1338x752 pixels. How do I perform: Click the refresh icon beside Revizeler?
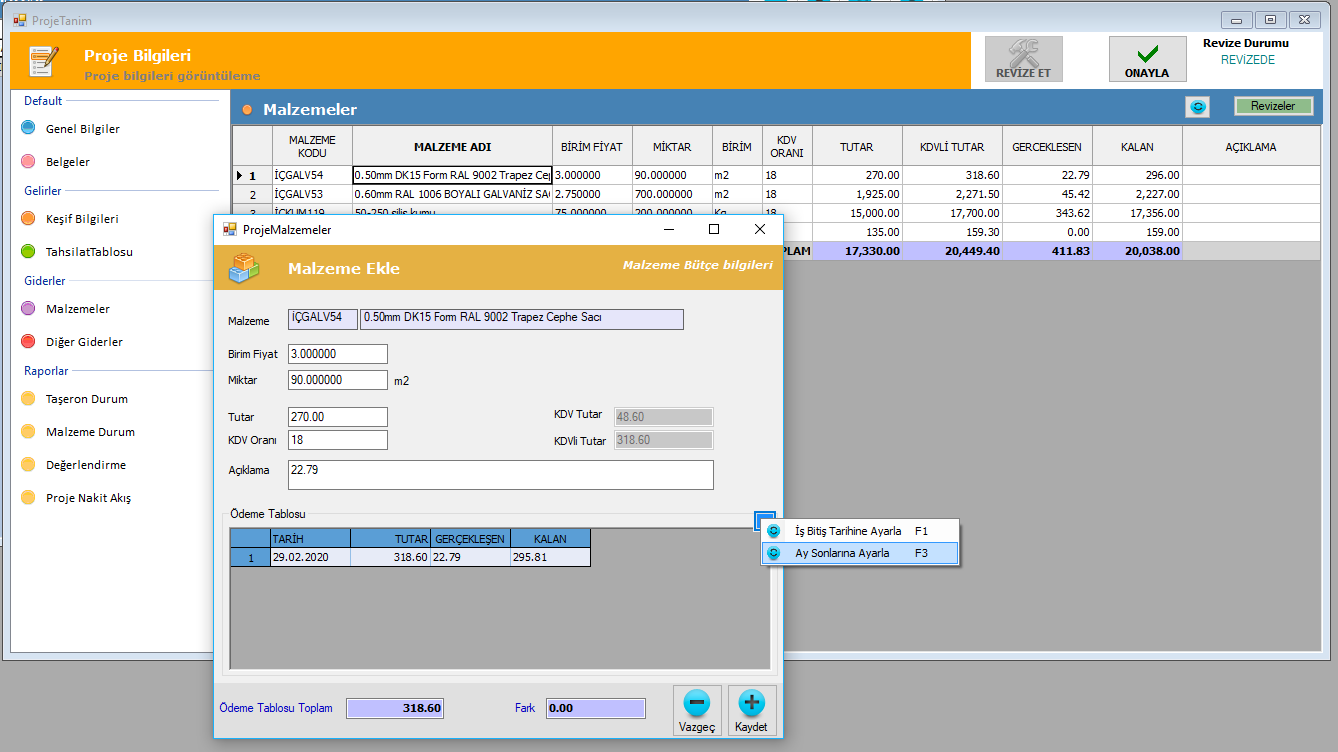[x=1198, y=106]
